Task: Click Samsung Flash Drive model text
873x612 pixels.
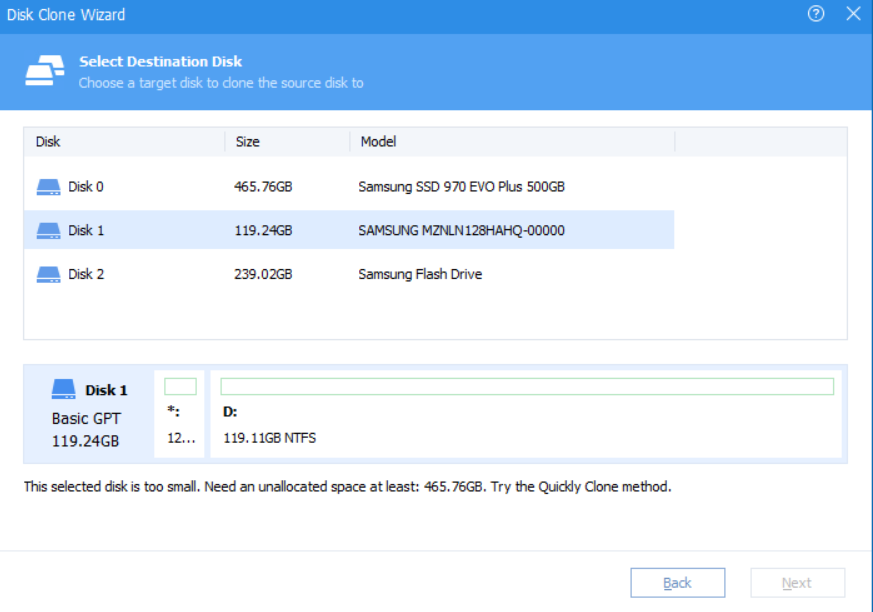Action: (420, 274)
